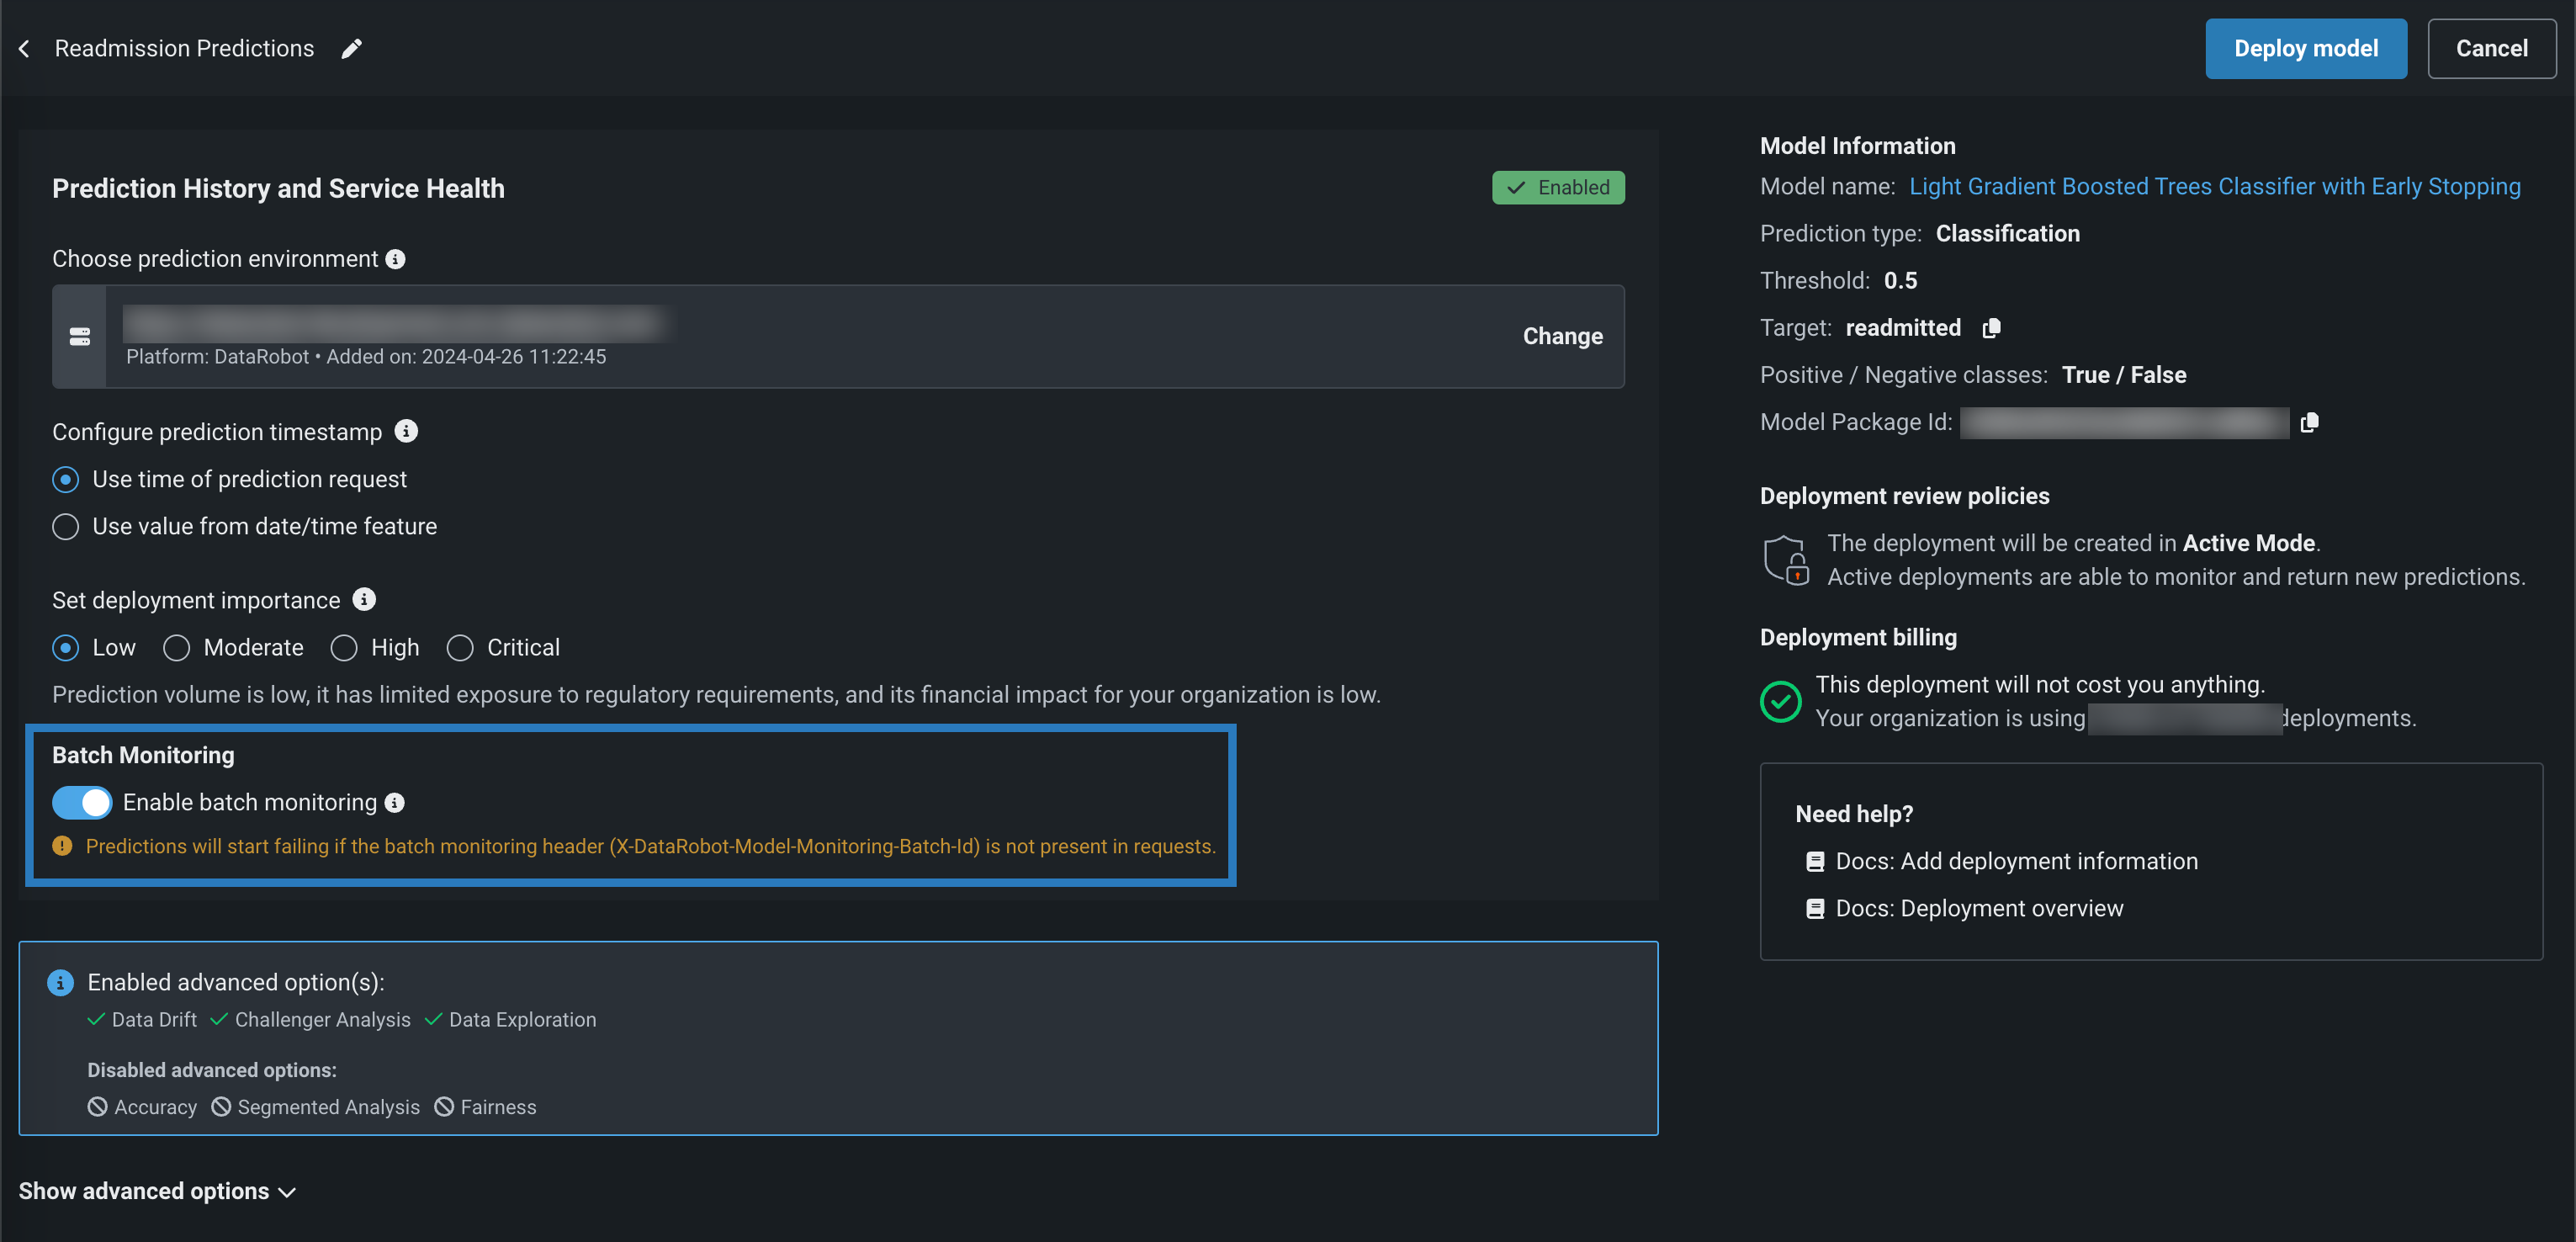Toggle the Enable batch monitoring switch
This screenshot has width=2576, height=1242.
(82, 802)
